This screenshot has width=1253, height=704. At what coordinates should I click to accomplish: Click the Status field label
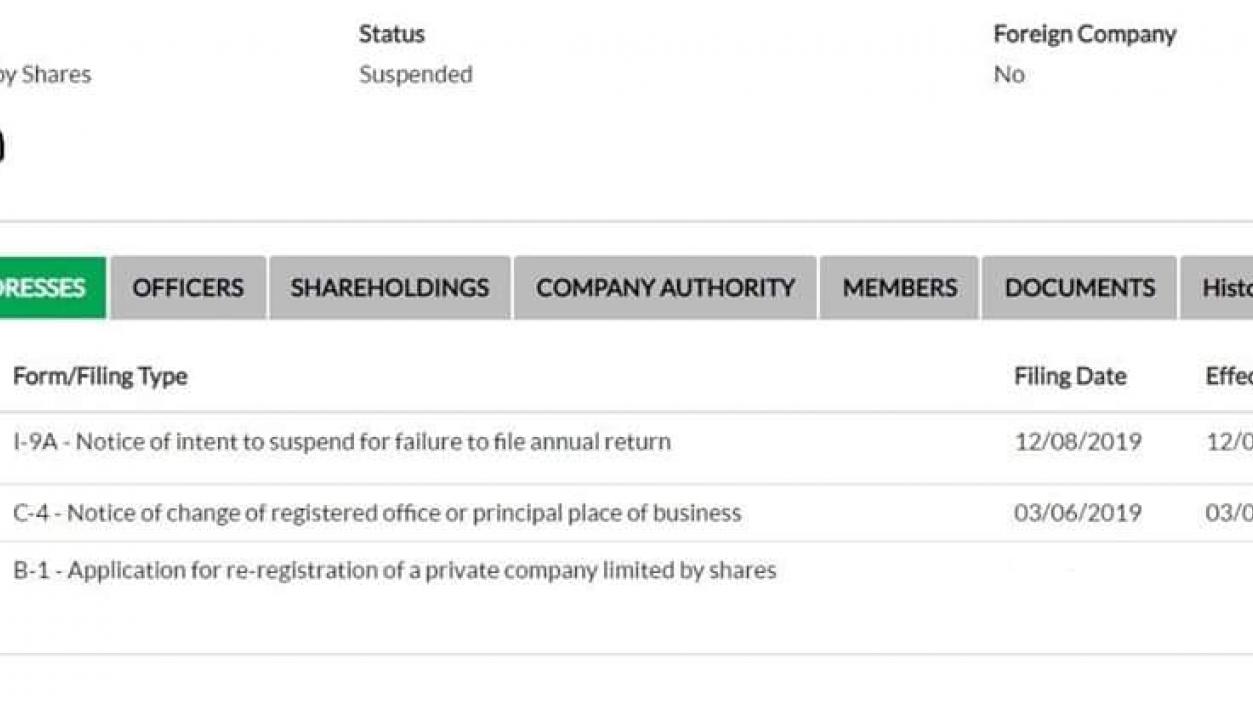392,34
